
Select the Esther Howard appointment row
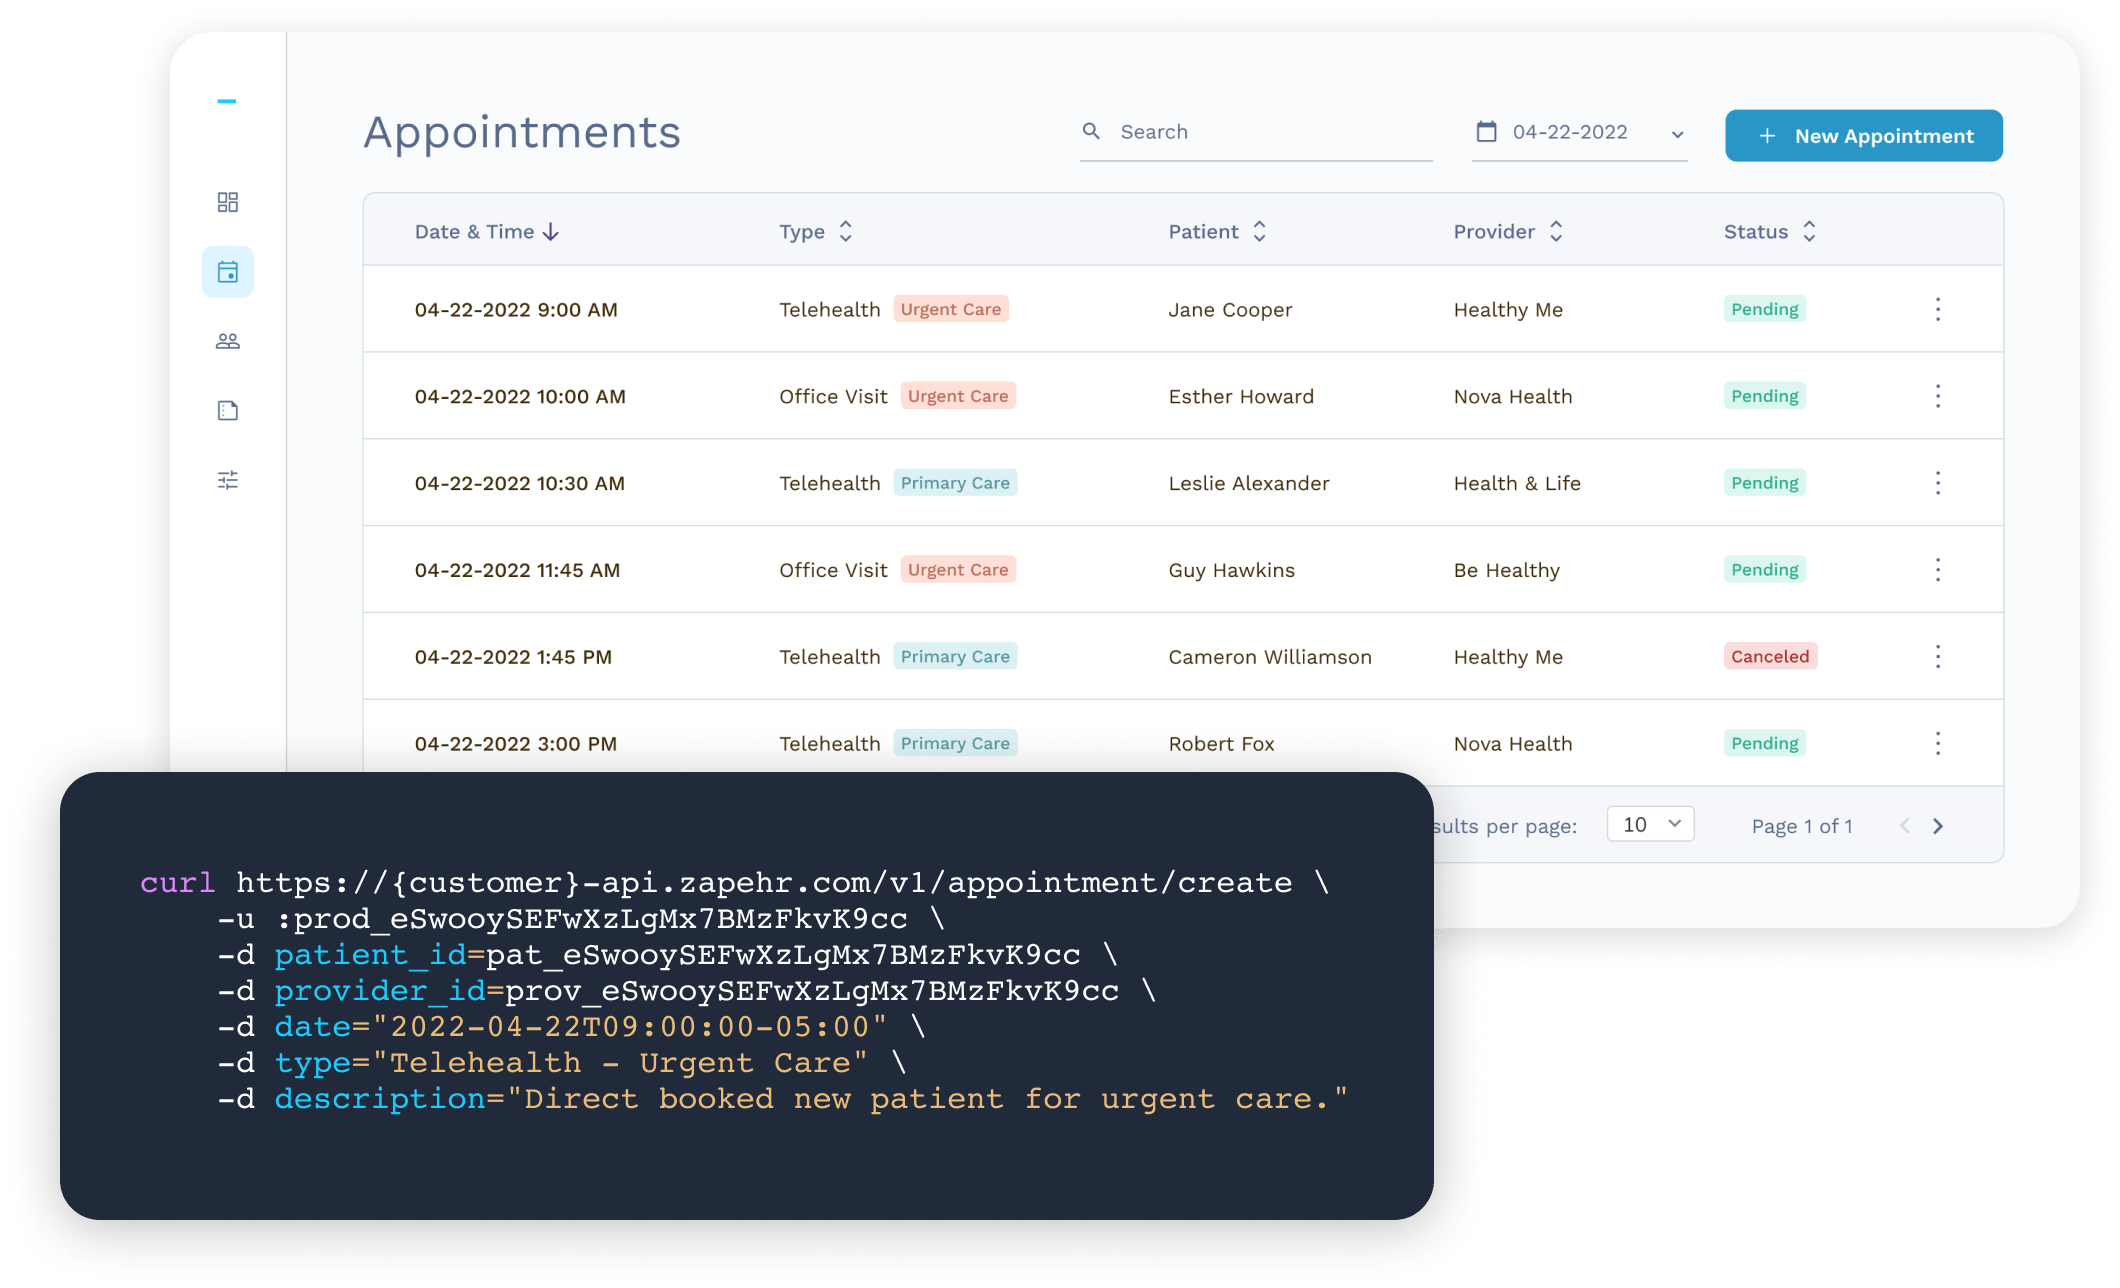click(x=1240, y=397)
